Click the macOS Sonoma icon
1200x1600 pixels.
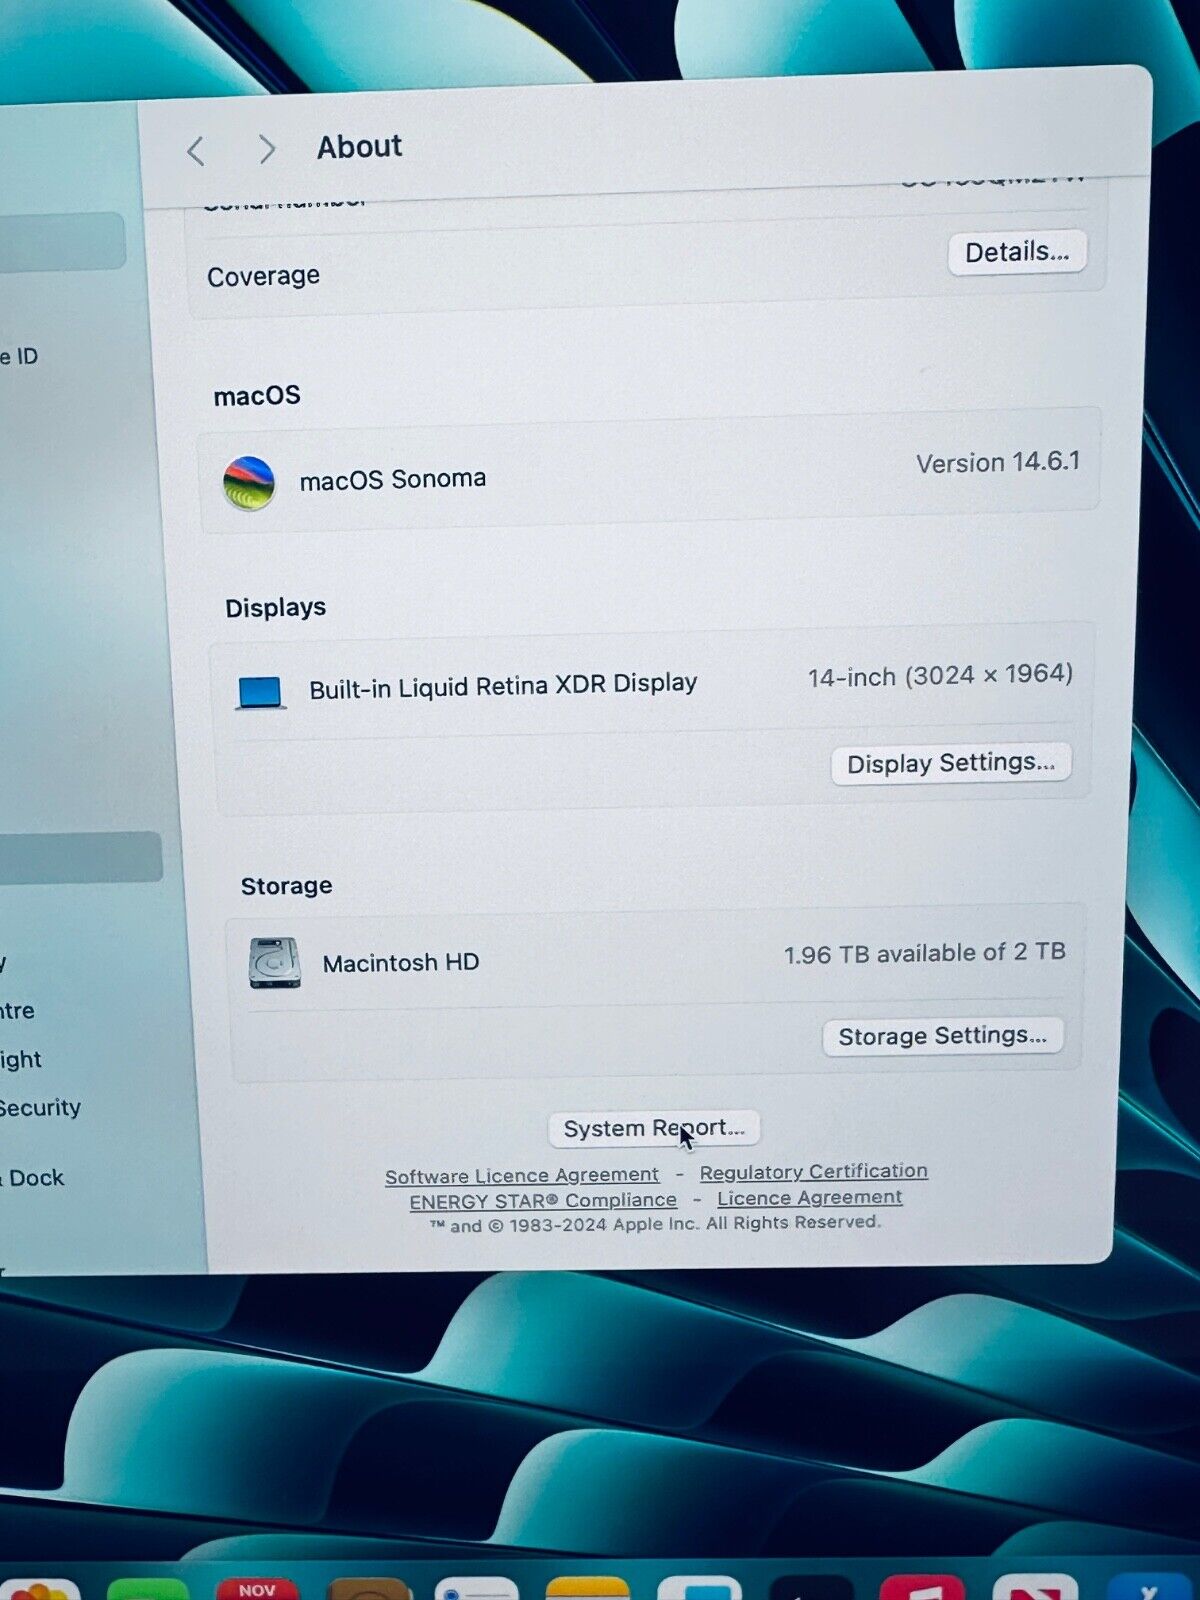249,483
